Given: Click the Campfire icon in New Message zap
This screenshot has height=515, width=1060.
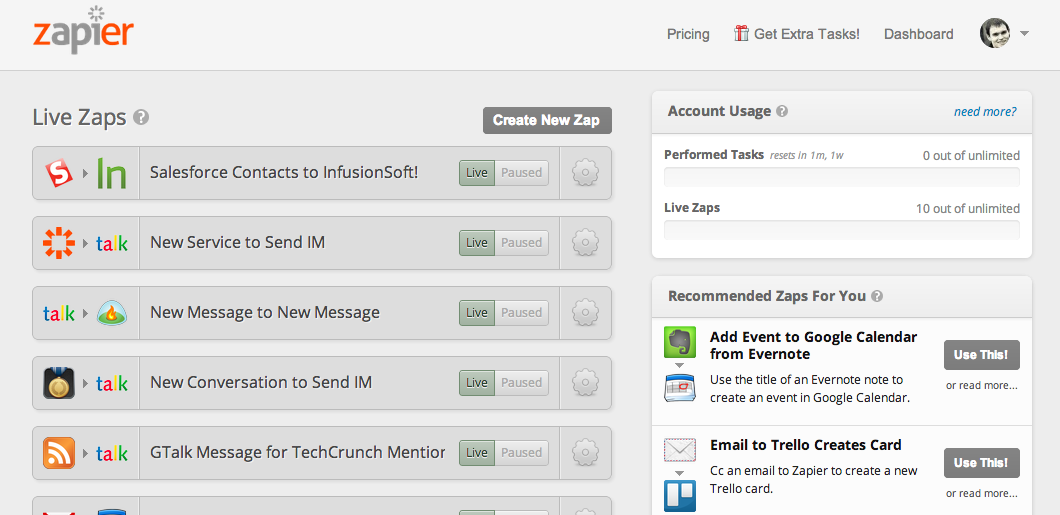Looking at the screenshot, I should pos(112,313).
